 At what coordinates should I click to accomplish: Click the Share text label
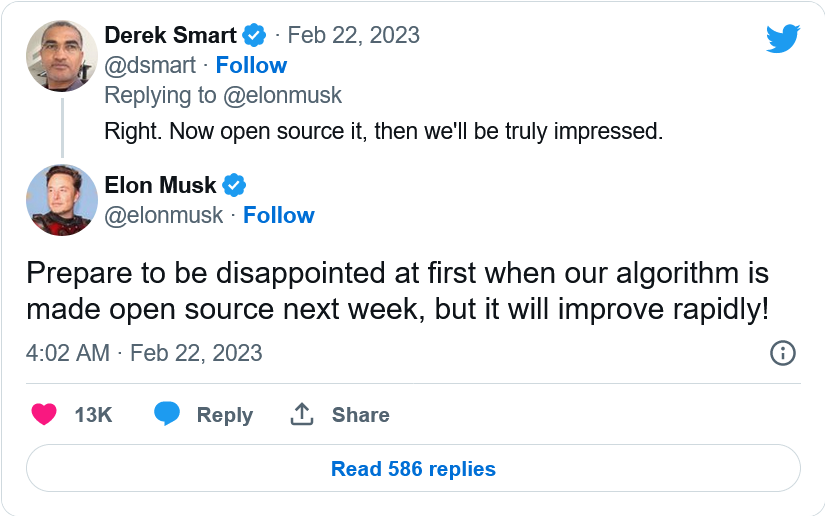pos(360,415)
